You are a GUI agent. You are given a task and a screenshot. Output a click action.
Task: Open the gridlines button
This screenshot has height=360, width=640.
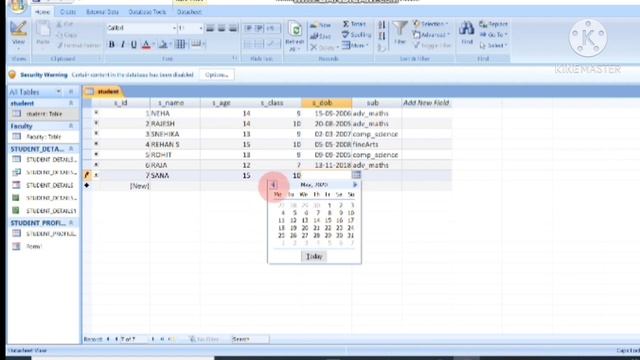point(180,44)
